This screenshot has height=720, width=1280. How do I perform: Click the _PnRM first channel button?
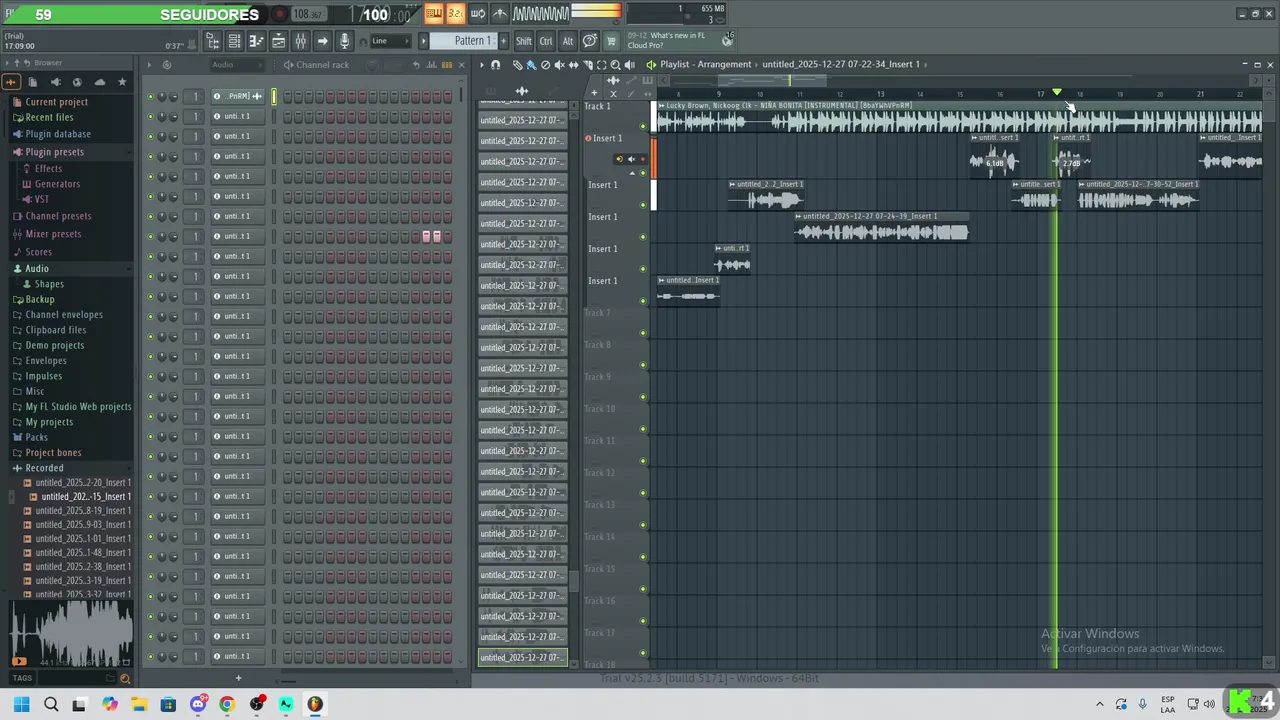(237, 96)
